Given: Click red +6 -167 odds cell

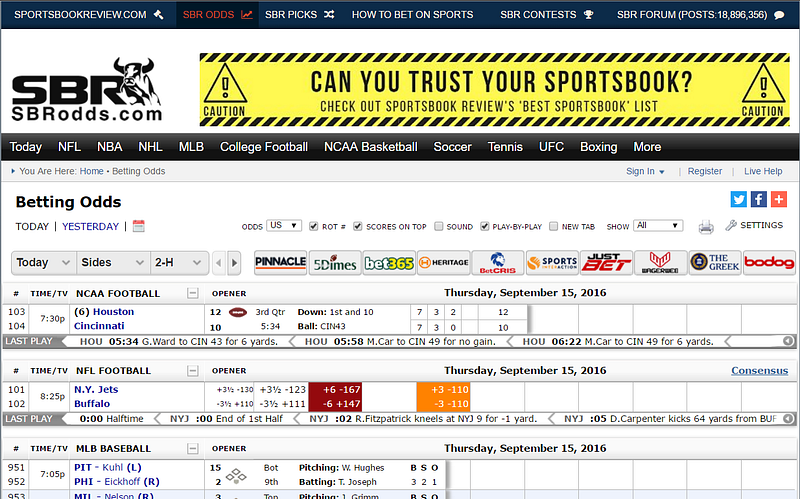Looking at the screenshot, I should tap(335, 390).
